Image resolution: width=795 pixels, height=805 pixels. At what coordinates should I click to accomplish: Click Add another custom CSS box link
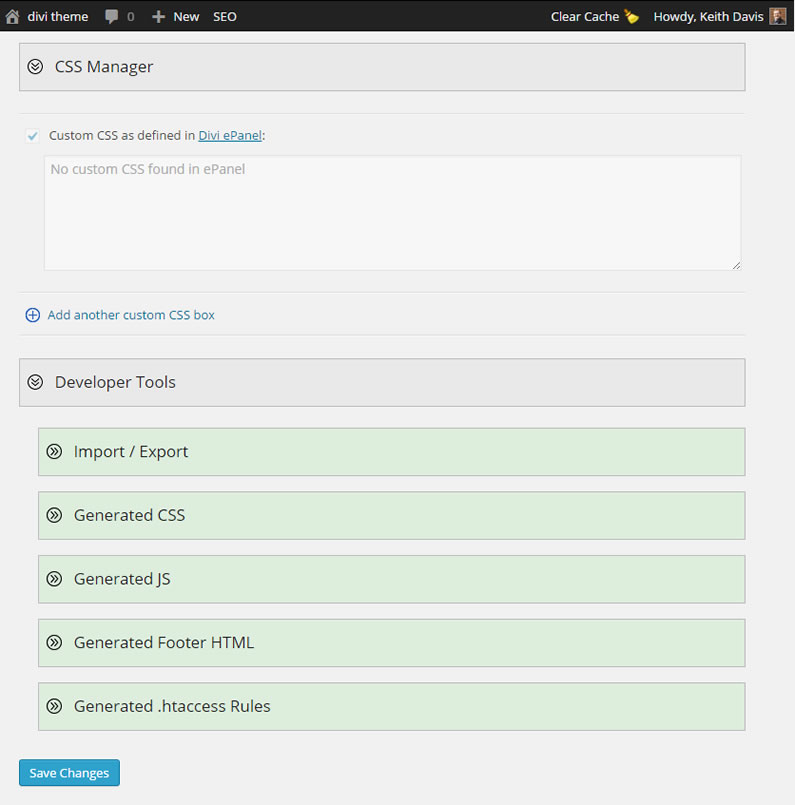click(131, 315)
